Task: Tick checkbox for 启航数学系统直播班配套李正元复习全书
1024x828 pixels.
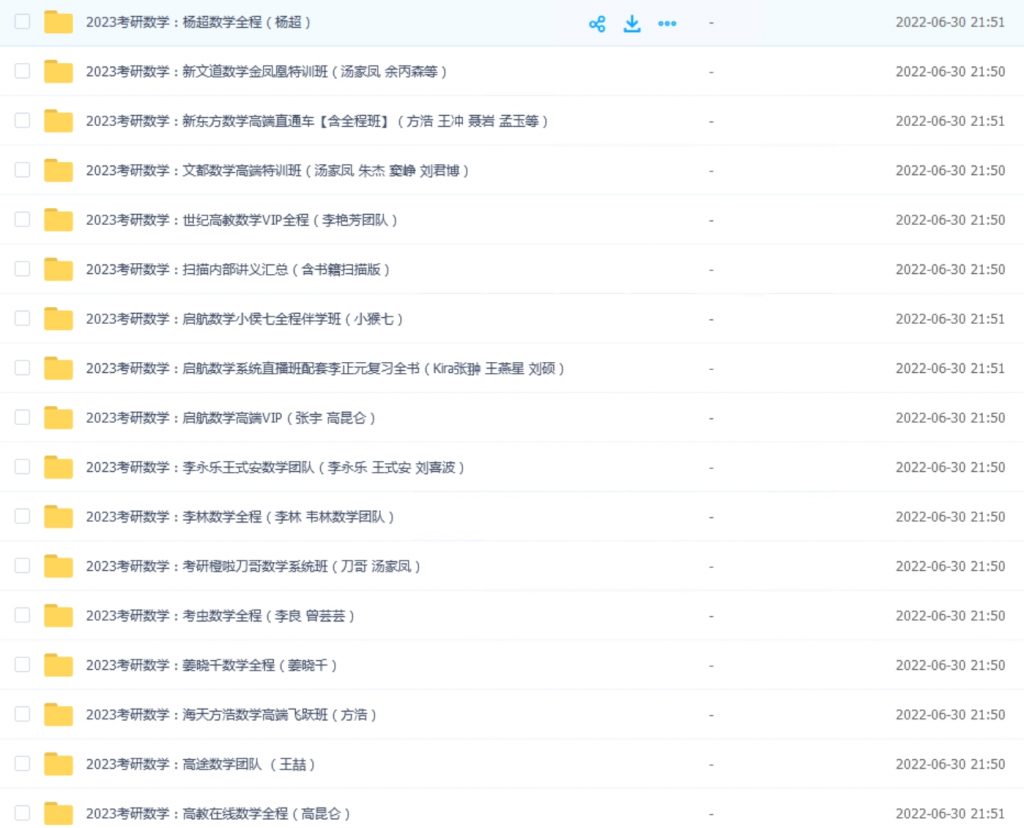Action: click(x=22, y=368)
